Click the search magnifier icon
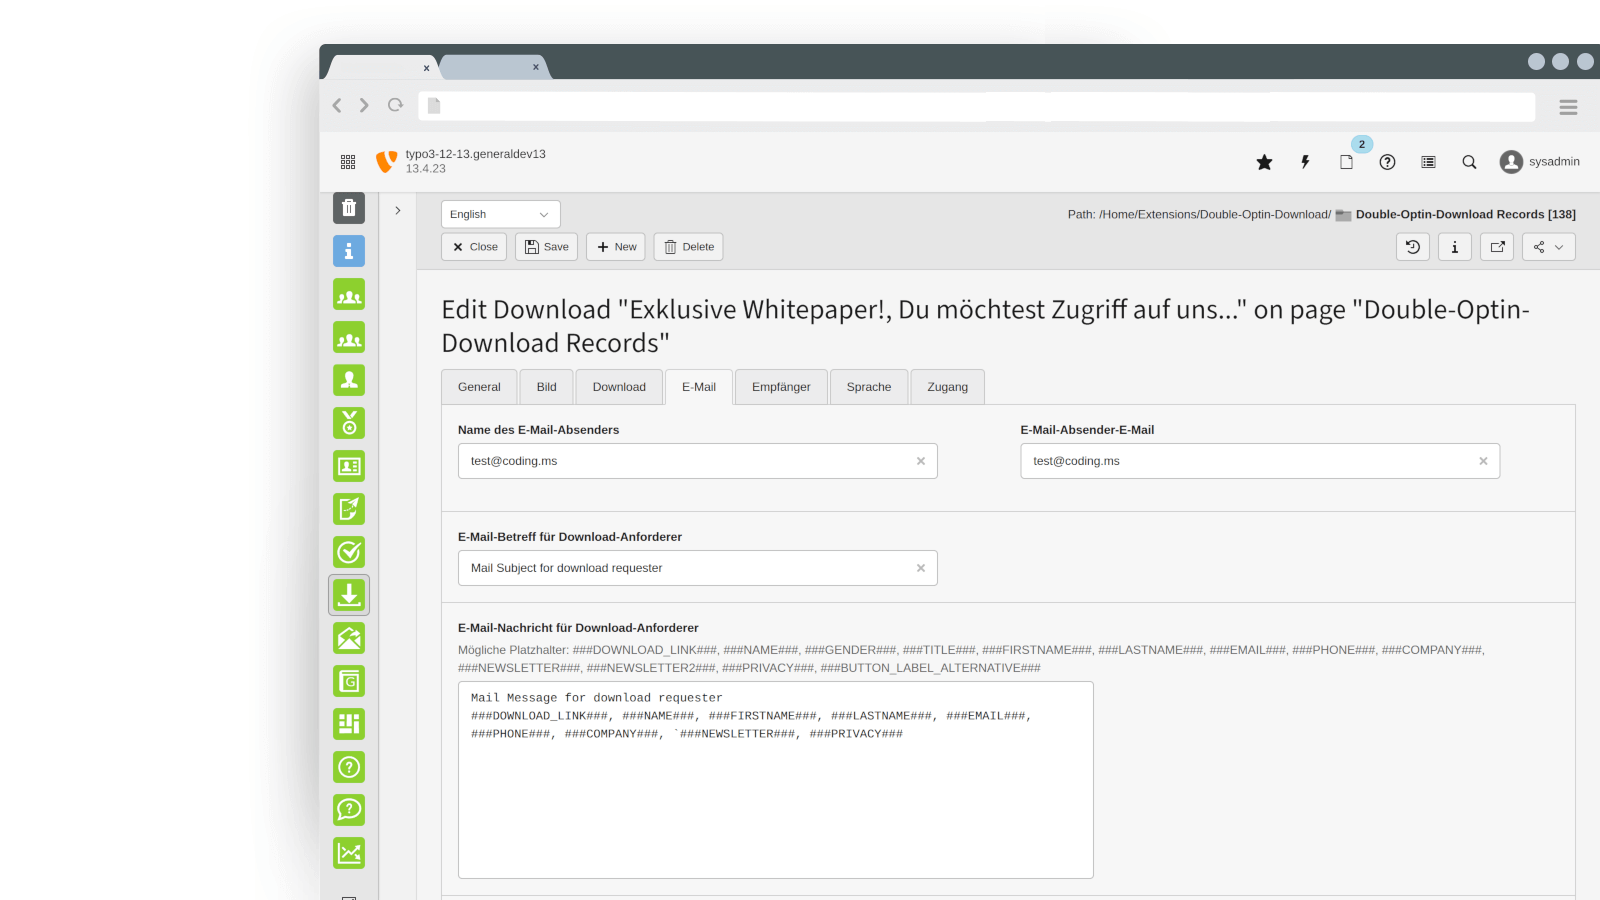 coord(1469,162)
